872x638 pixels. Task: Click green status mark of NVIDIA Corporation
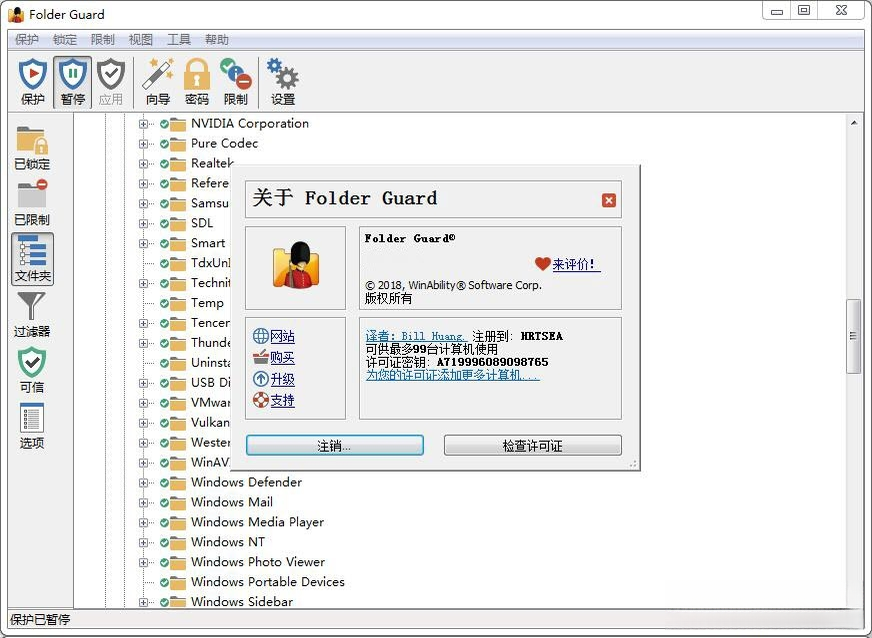coord(164,124)
